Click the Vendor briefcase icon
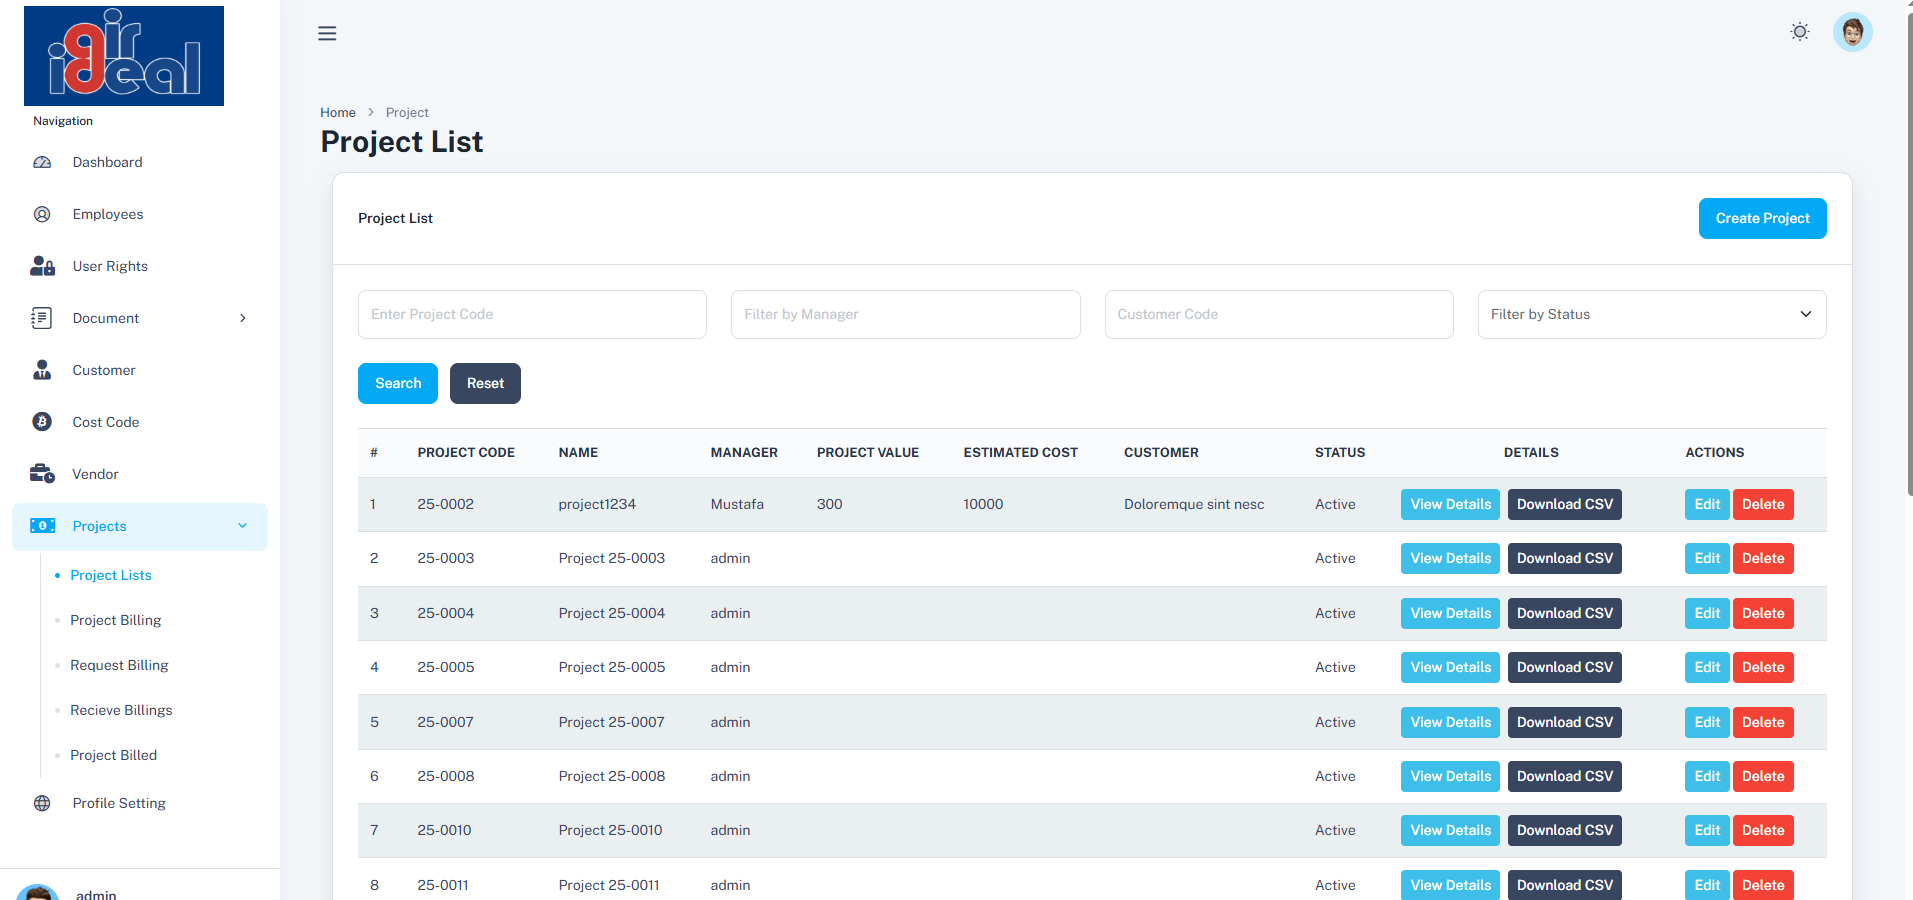 pos(42,474)
